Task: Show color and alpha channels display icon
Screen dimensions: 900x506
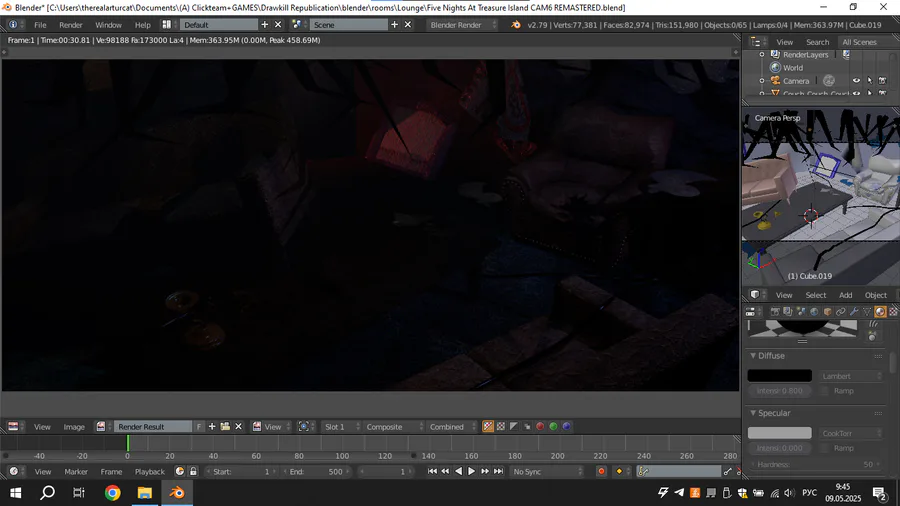Action: pos(488,426)
